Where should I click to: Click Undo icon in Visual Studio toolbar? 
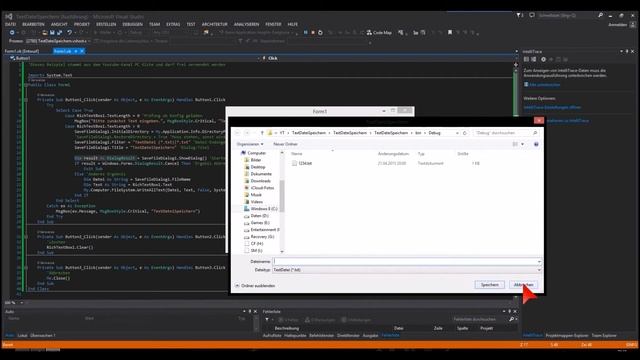pos(69,33)
